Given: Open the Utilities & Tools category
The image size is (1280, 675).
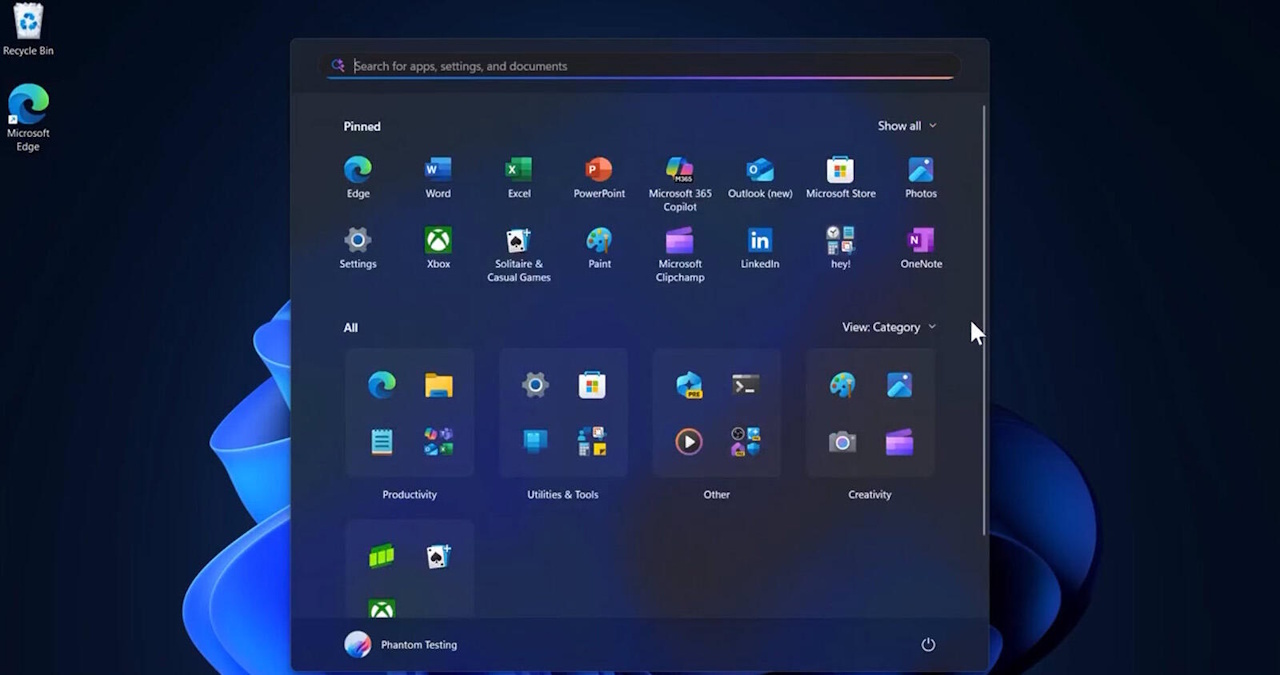Looking at the screenshot, I should [x=563, y=413].
